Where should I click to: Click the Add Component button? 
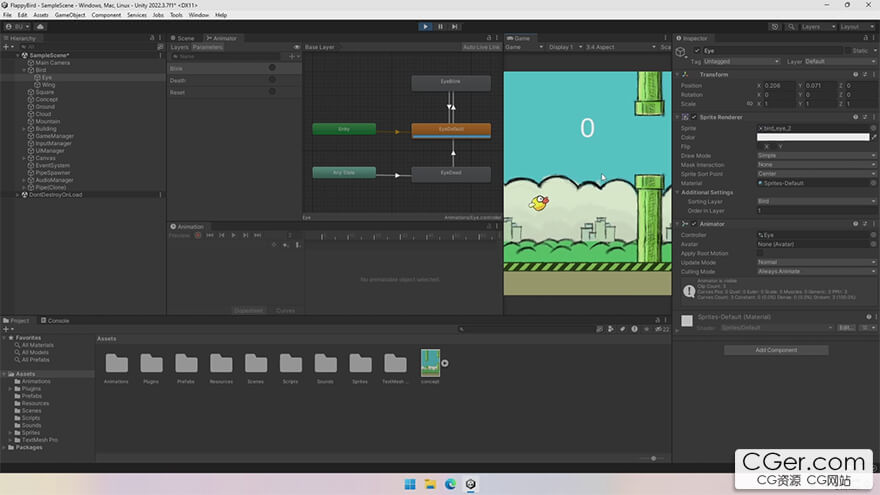775,350
